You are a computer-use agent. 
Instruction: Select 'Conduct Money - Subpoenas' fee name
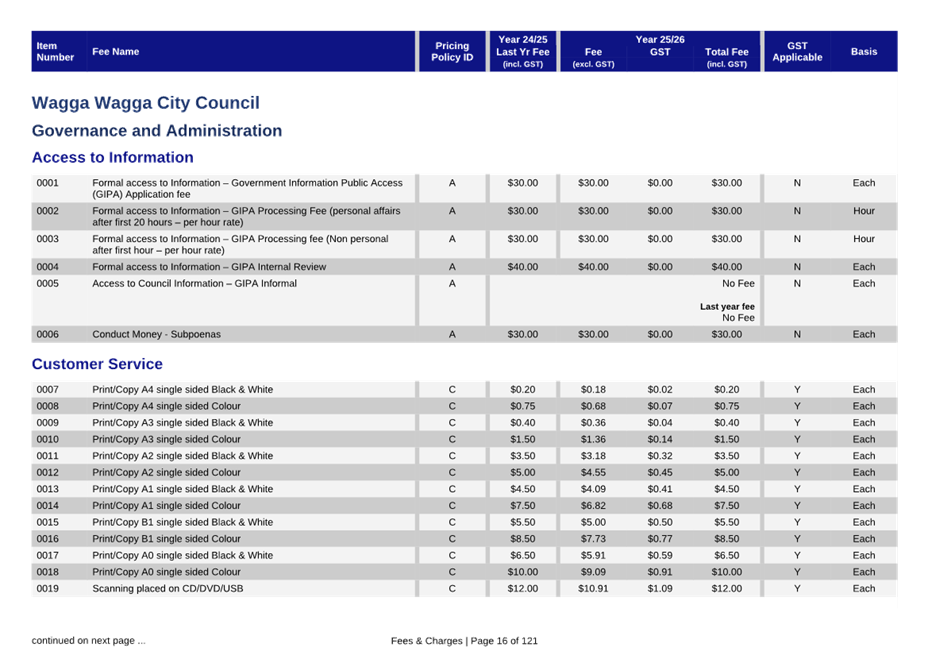(x=156, y=335)
